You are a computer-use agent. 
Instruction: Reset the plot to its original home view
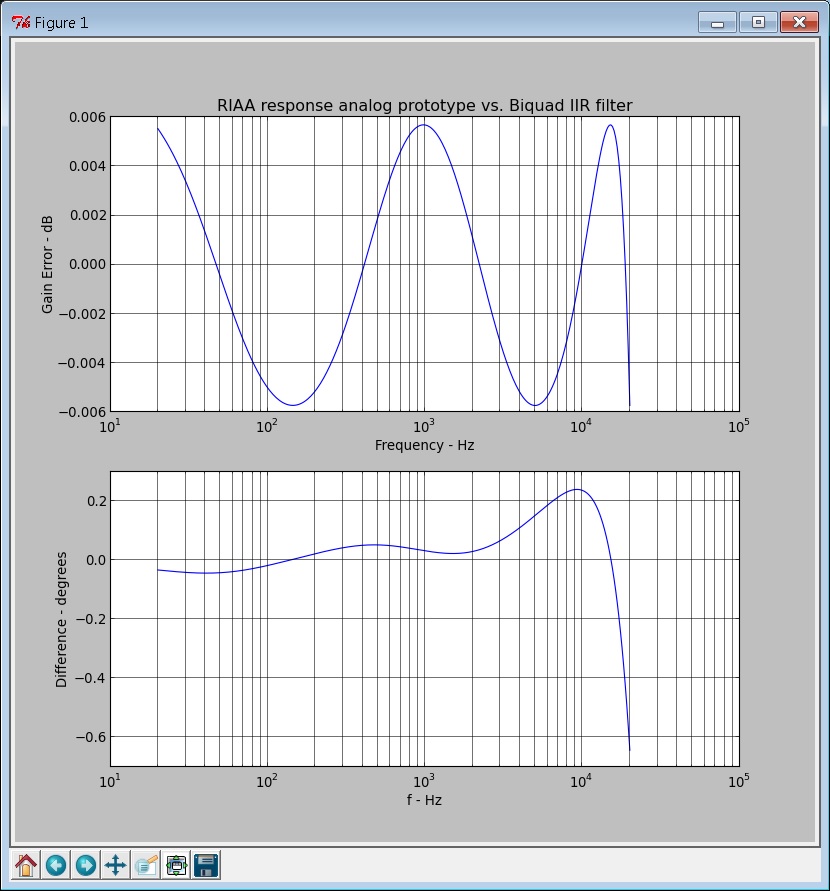tap(26, 865)
